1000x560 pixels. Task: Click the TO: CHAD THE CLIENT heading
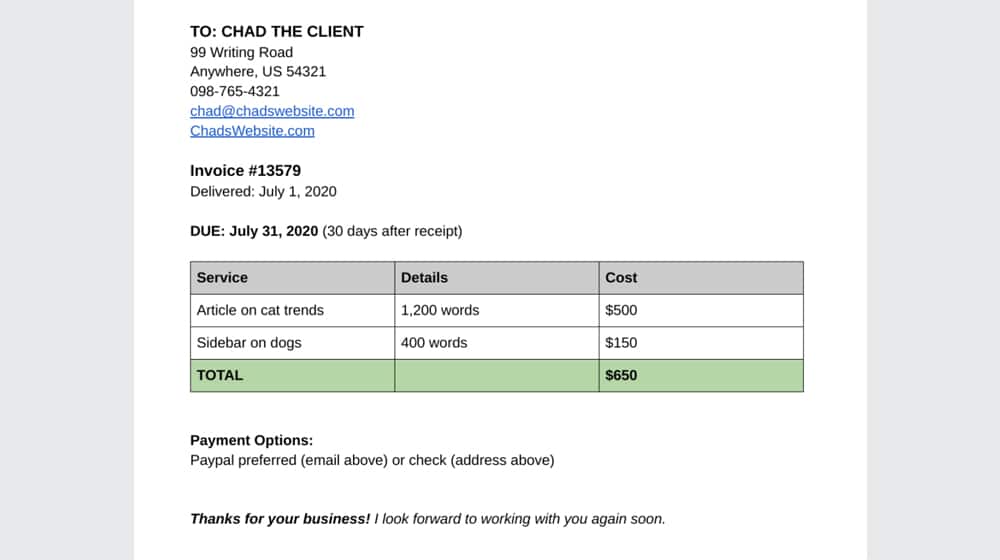[x=277, y=31]
